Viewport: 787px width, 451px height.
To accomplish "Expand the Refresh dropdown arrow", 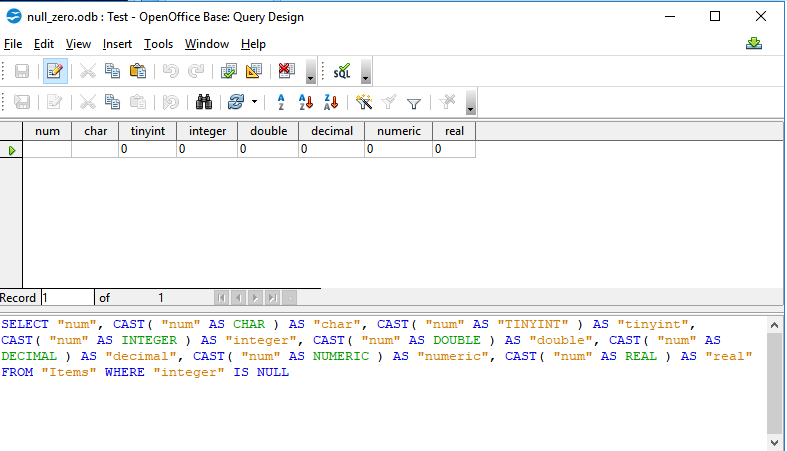I will click(255, 102).
